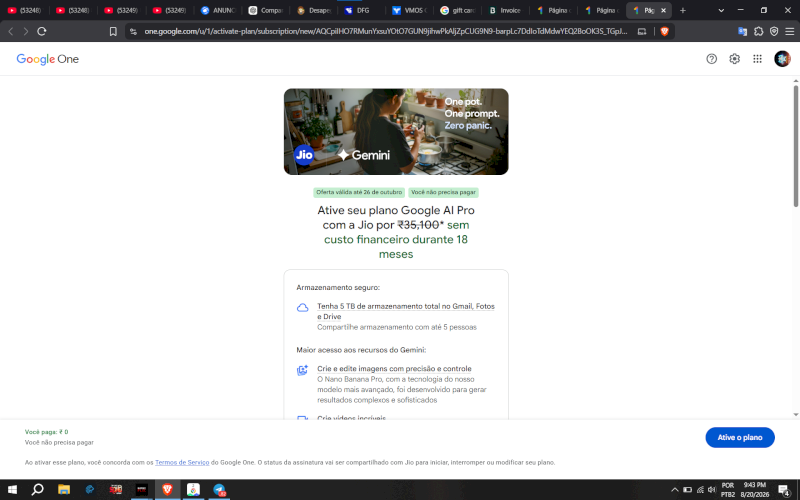
Task: Click the Jio Gemini banner image
Action: (x=396, y=132)
